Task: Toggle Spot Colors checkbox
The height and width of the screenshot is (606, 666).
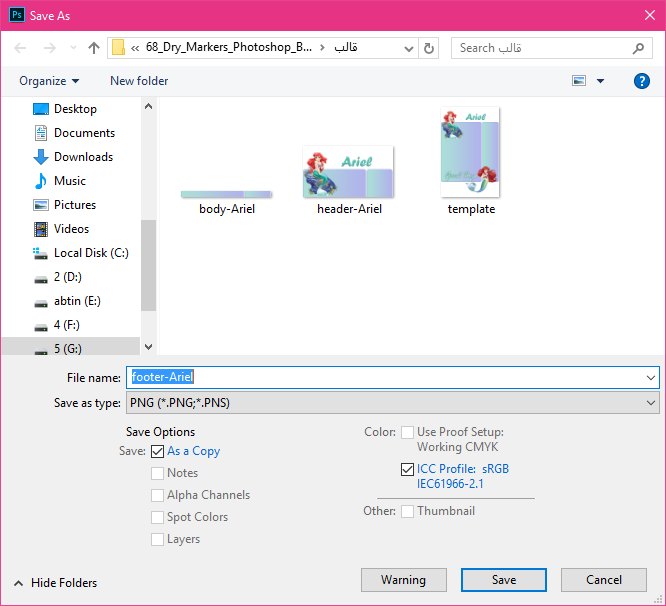Action: [157, 517]
